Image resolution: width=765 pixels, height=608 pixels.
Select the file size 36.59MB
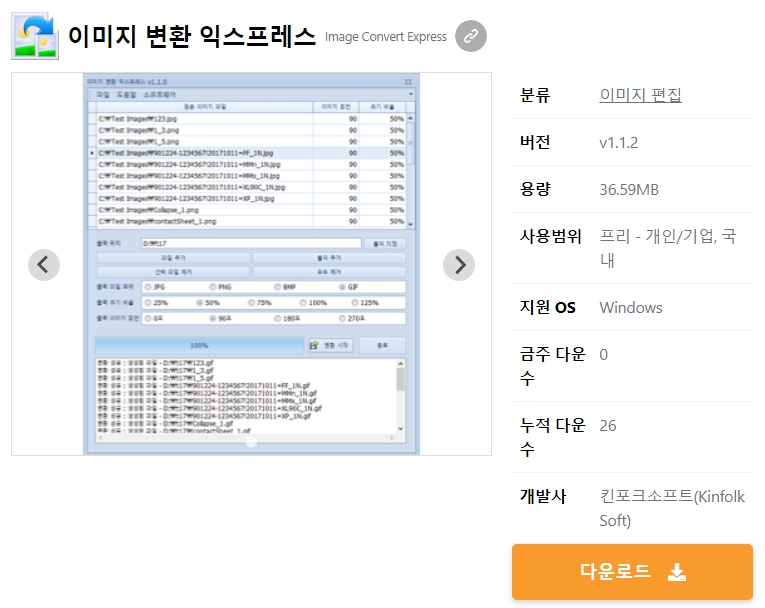(x=629, y=189)
